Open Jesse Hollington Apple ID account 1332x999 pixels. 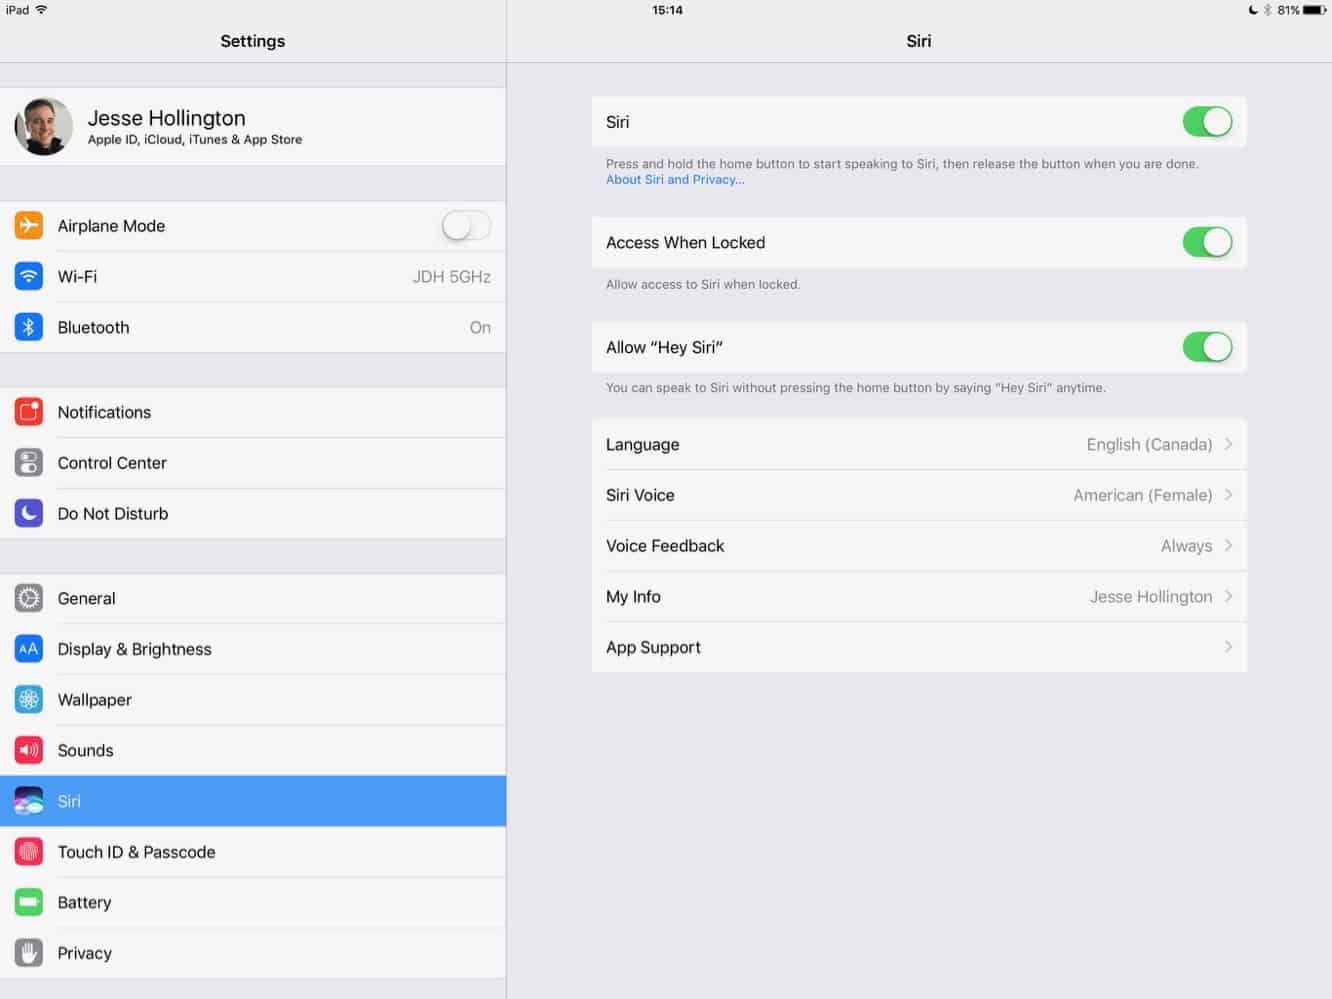coord(253,126)
